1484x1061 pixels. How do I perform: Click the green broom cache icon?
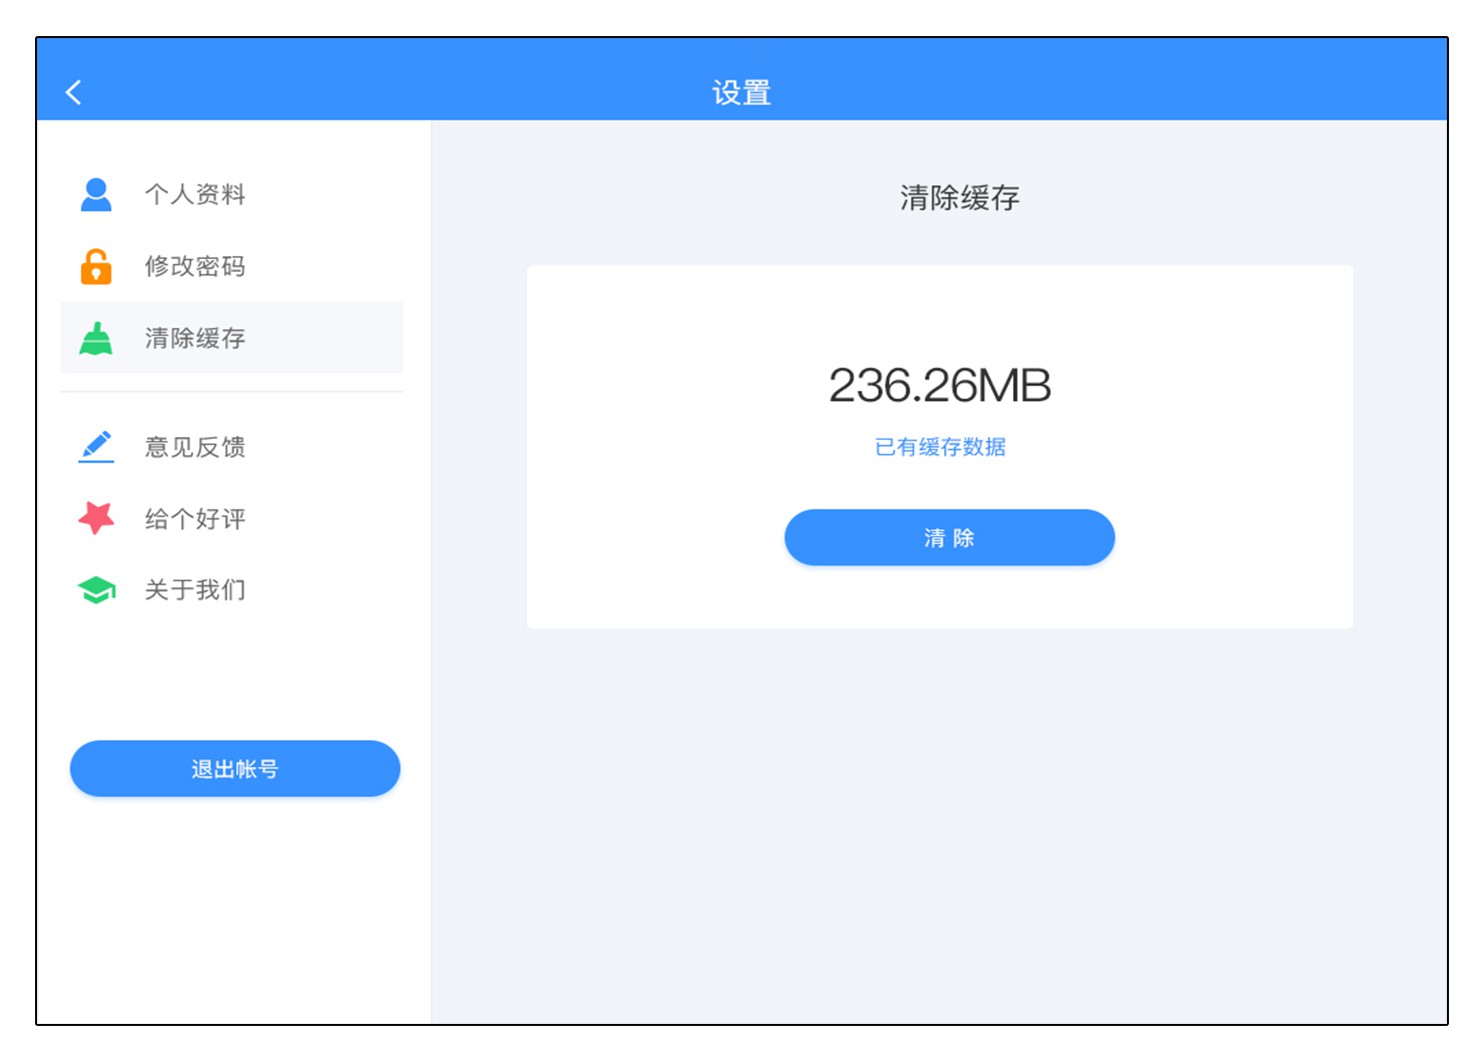(96, 338)
